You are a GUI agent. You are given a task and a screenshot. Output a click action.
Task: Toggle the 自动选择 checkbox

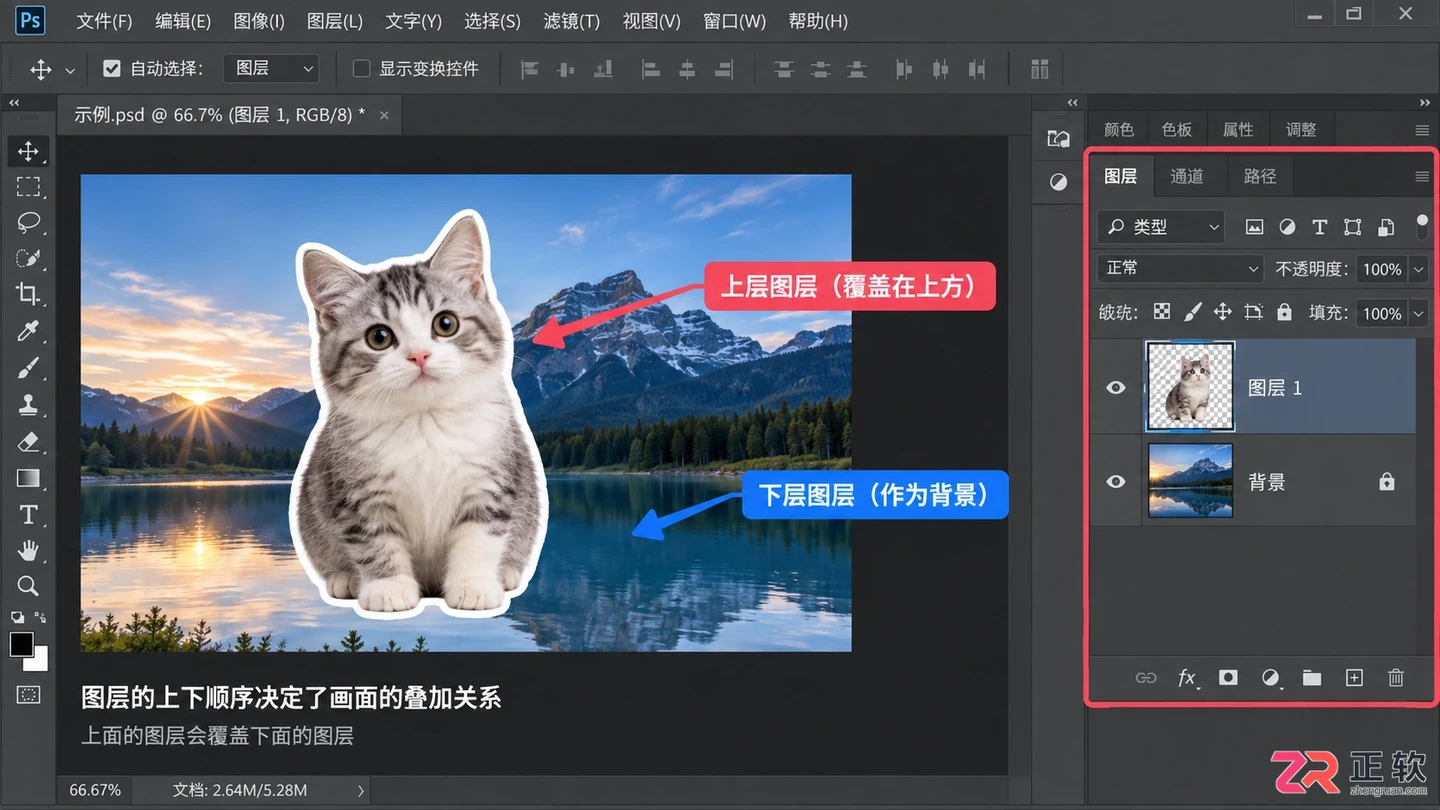click(112, 68)
